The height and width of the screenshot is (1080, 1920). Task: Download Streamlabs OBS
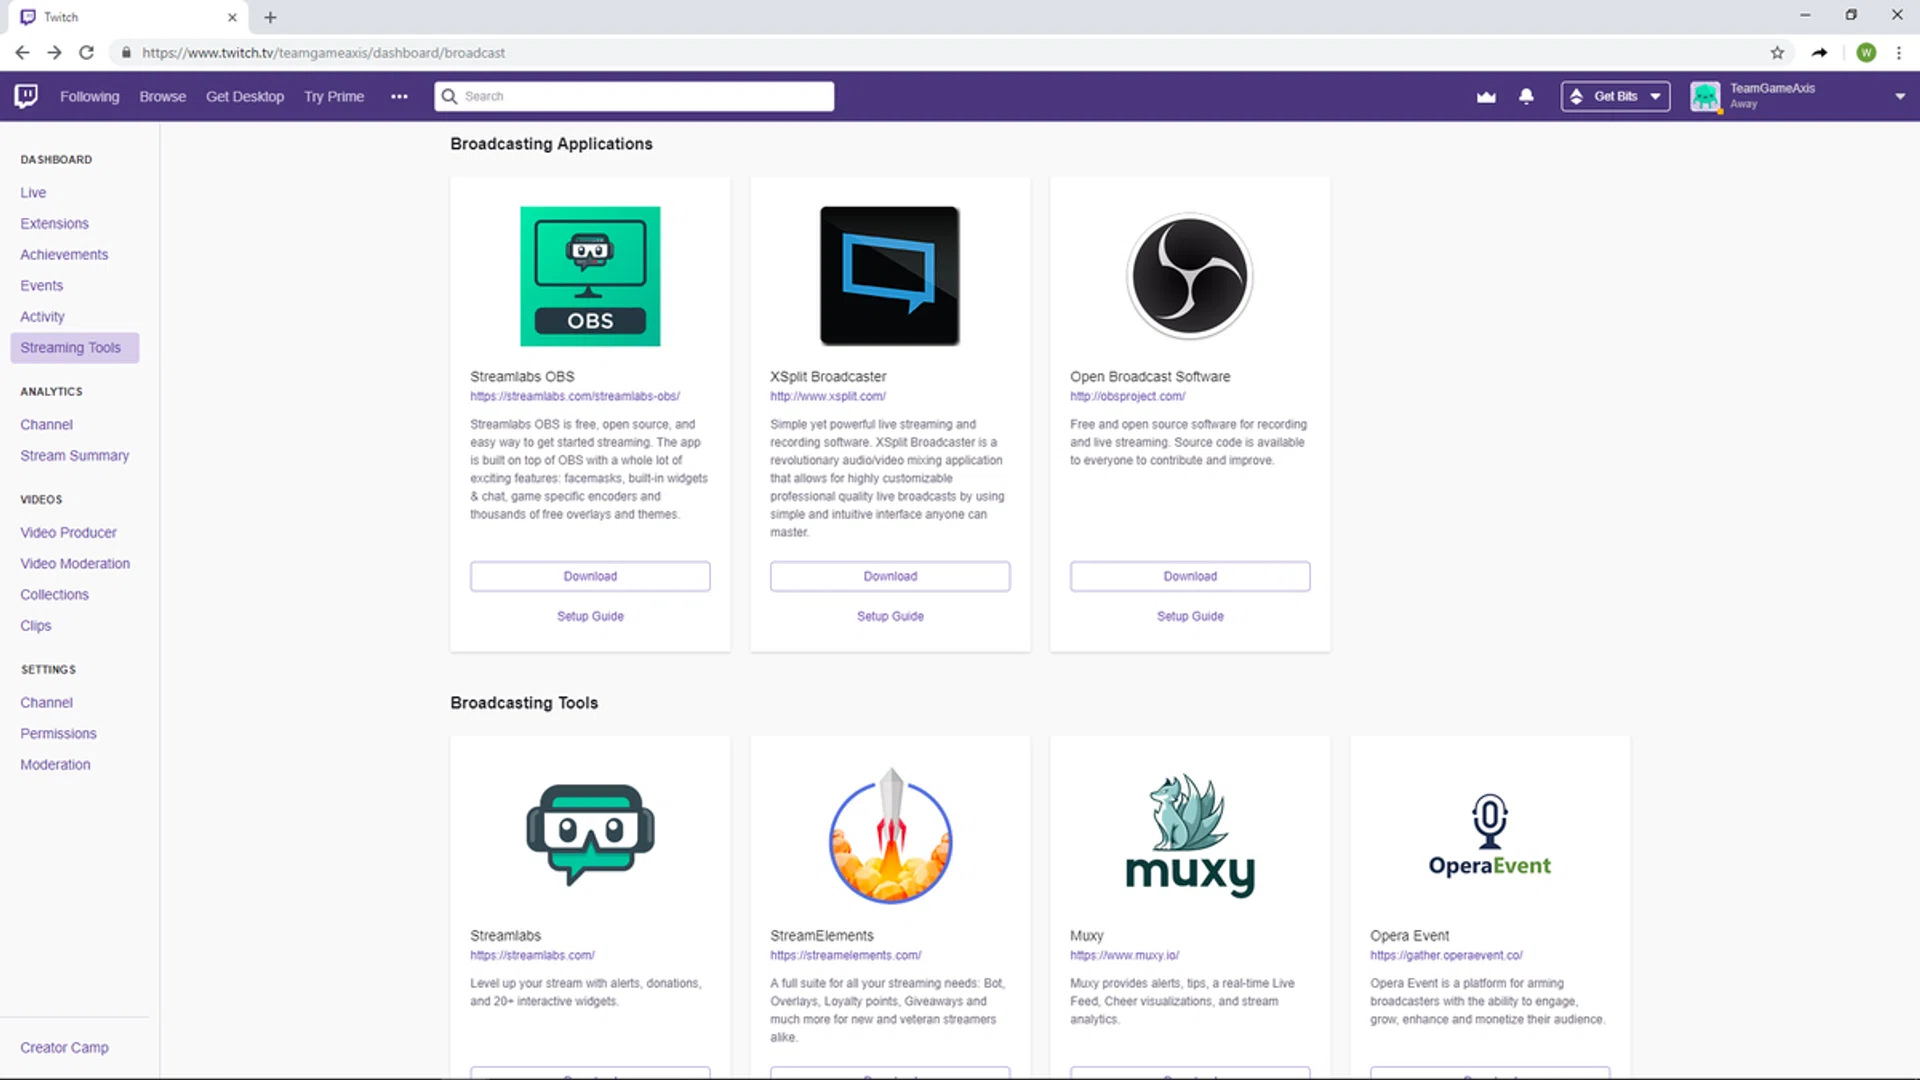(x=590, y=576)
